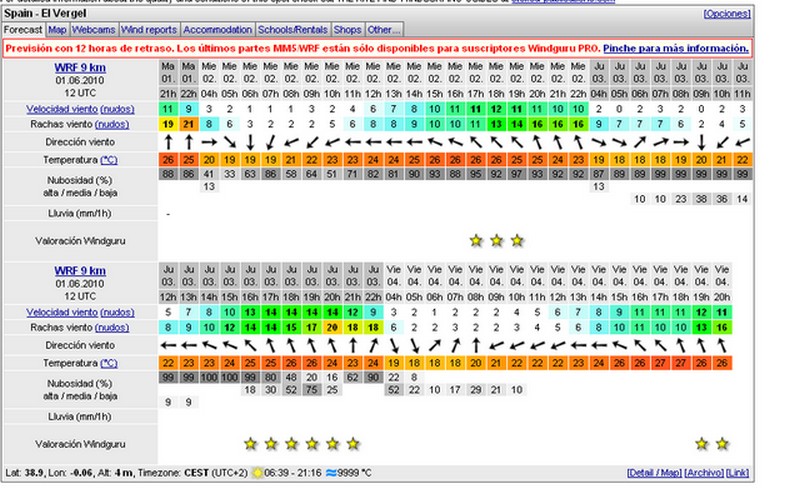The width and height of the screenshot is (800, 494).
Task: Click the 'Alt: 4 m' footer text
Action: click(116, 473)
